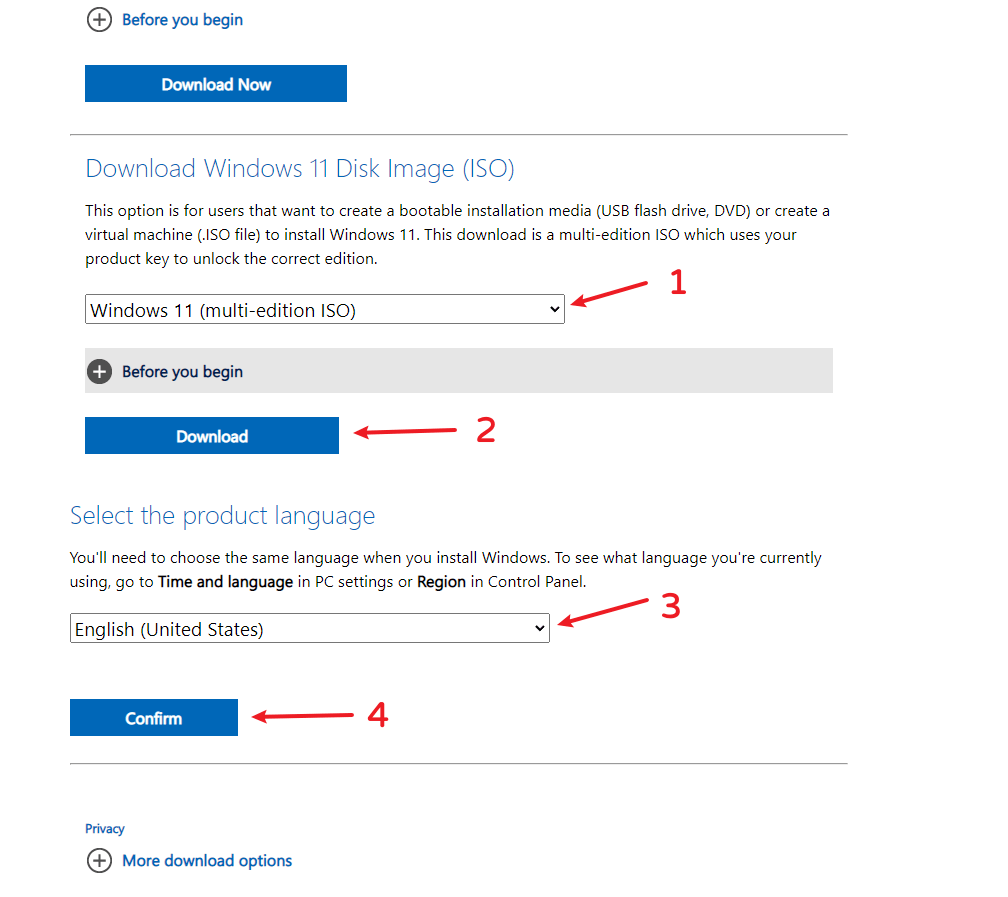
Task: Click the red number 1 annotation
Action: click(678, 284)
